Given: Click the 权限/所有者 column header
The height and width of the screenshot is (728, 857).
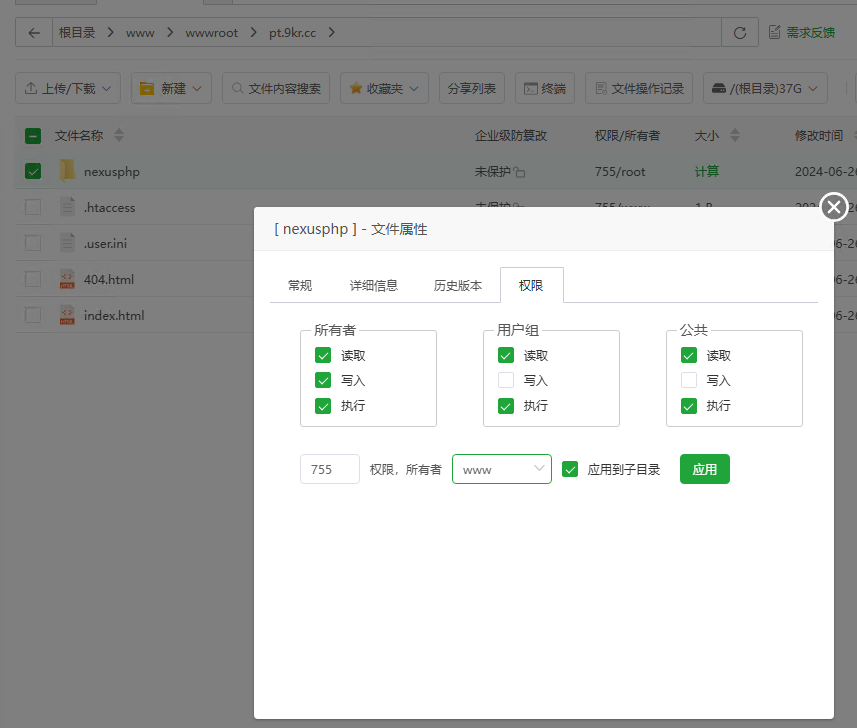Looking at the screenshot, I should click(x=627, y=136).
